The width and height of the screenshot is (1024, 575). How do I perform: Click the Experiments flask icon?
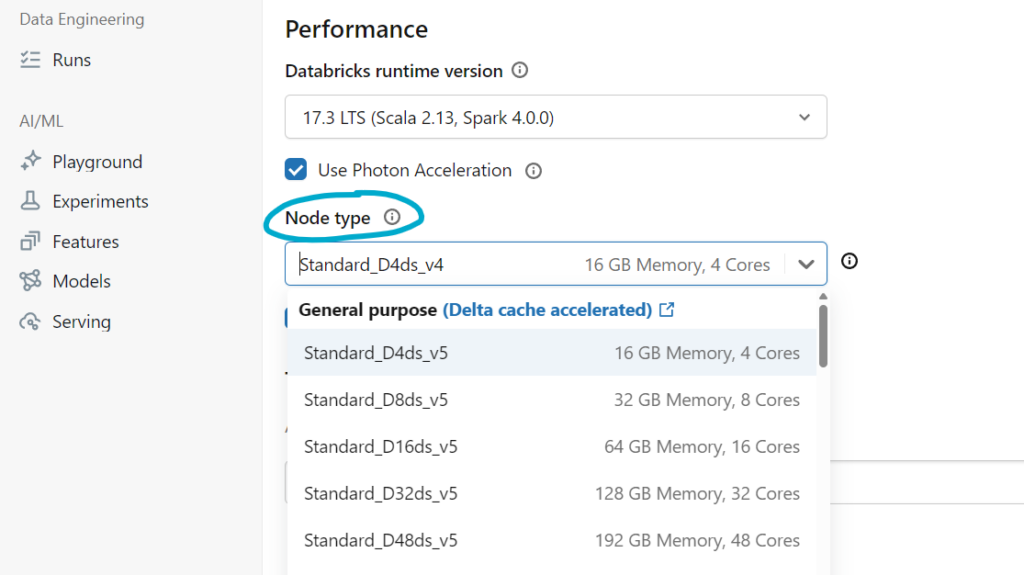pos(30,201)
